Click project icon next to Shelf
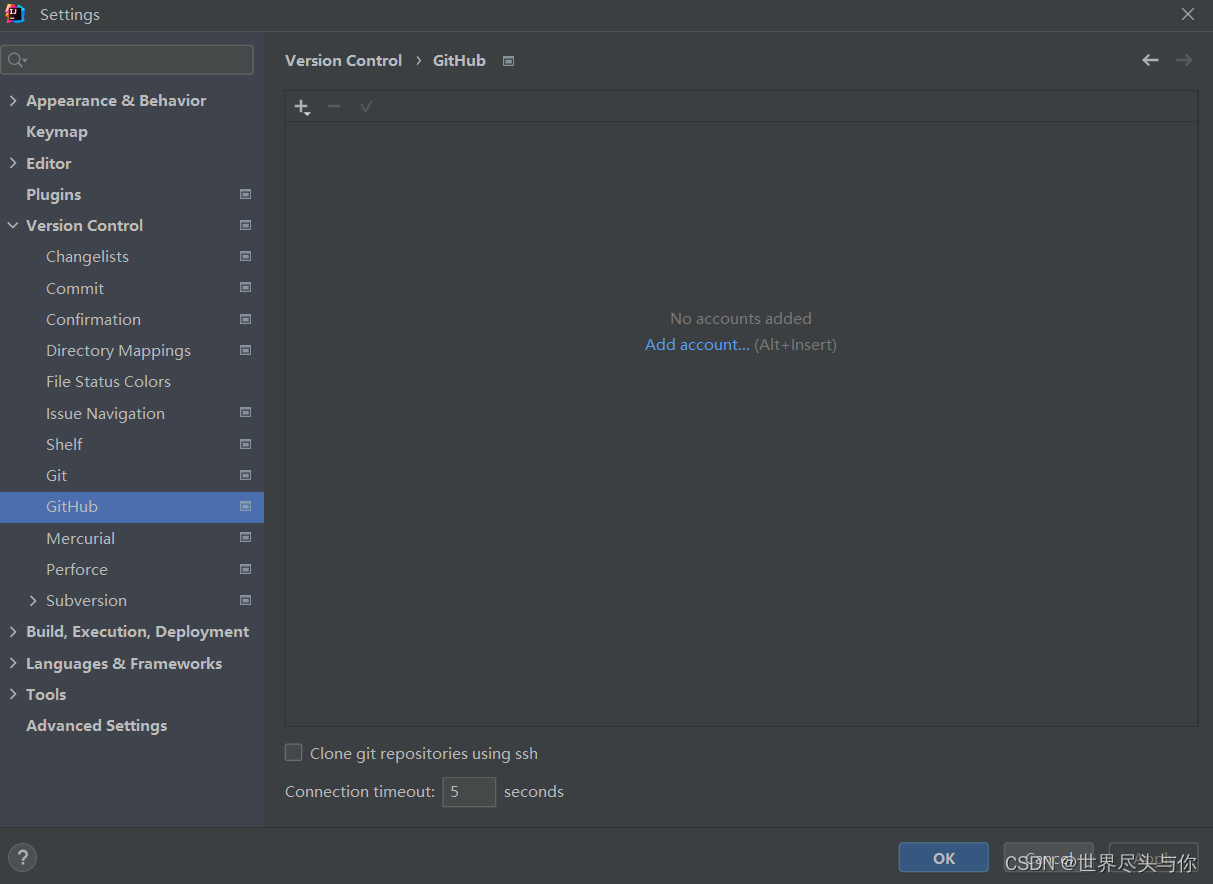The height and width of the screenshot is (884, 1213). pos(245,443)
